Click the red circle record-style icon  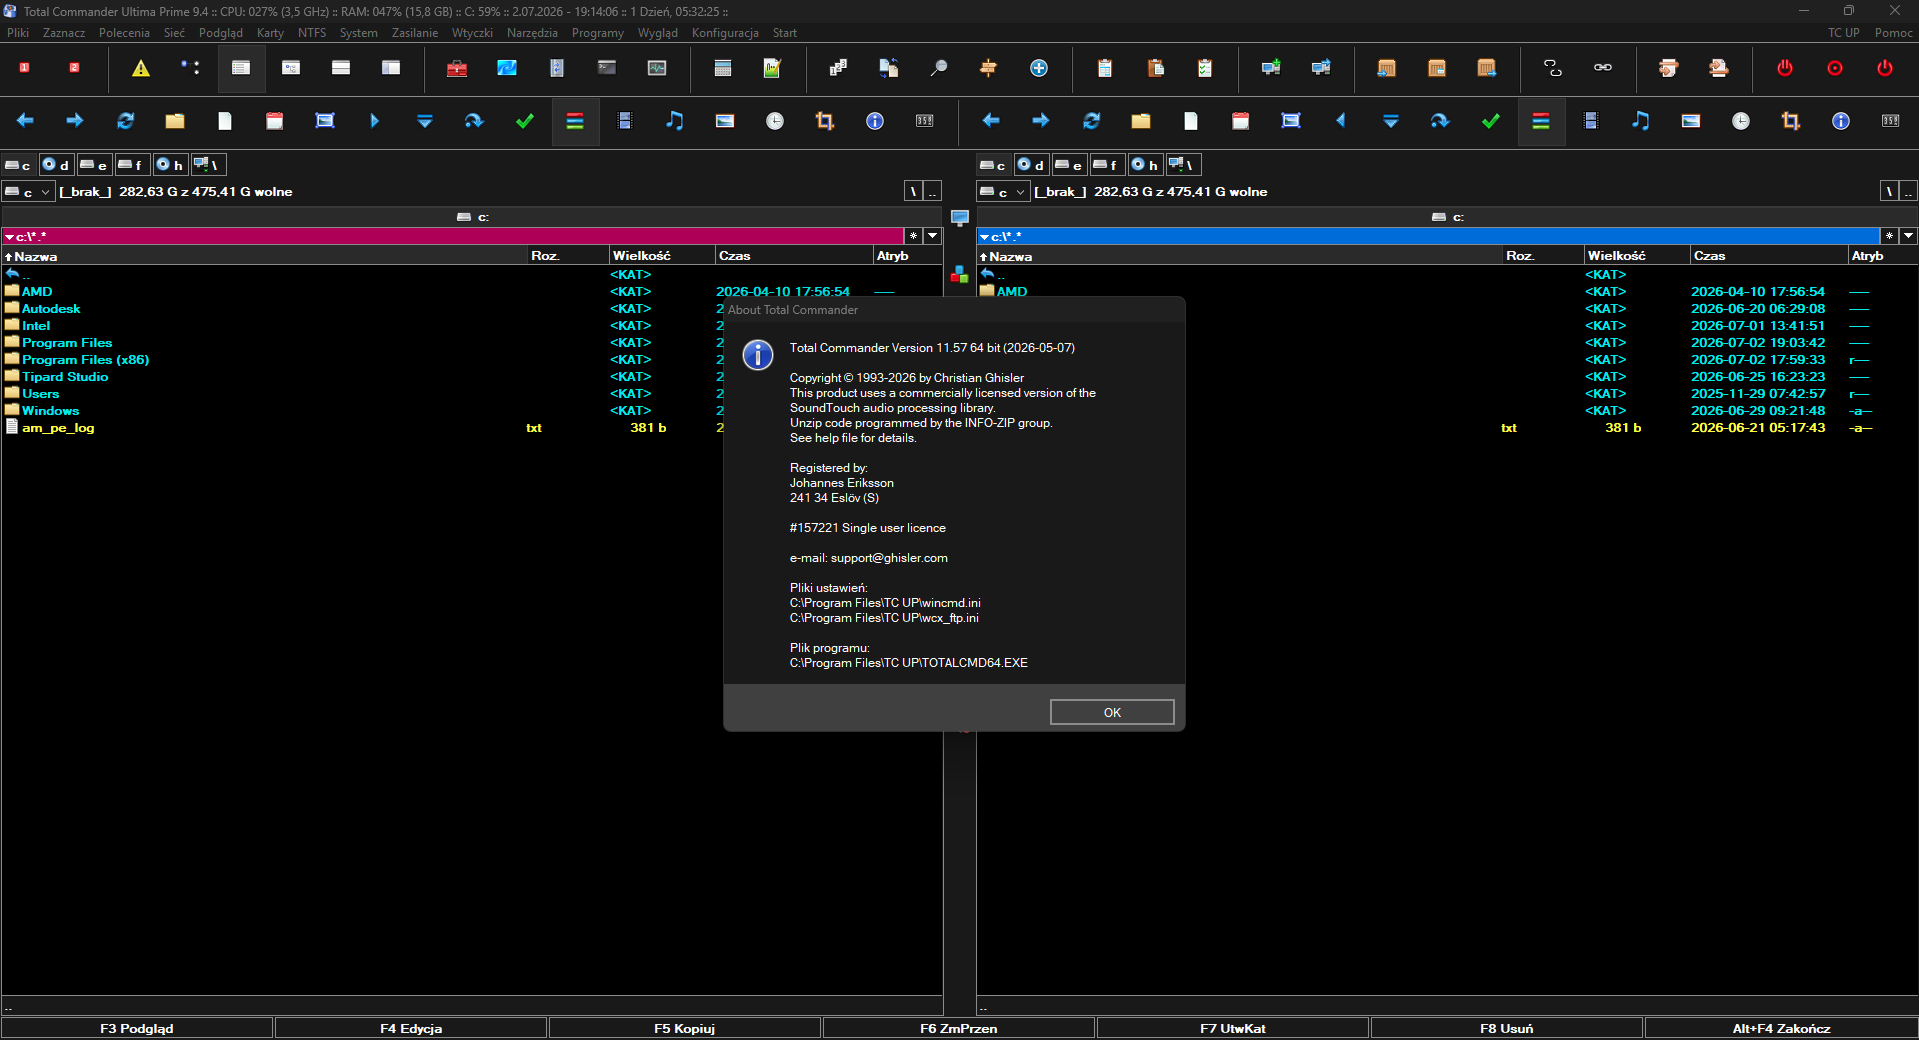click(x=1835, y=68)
